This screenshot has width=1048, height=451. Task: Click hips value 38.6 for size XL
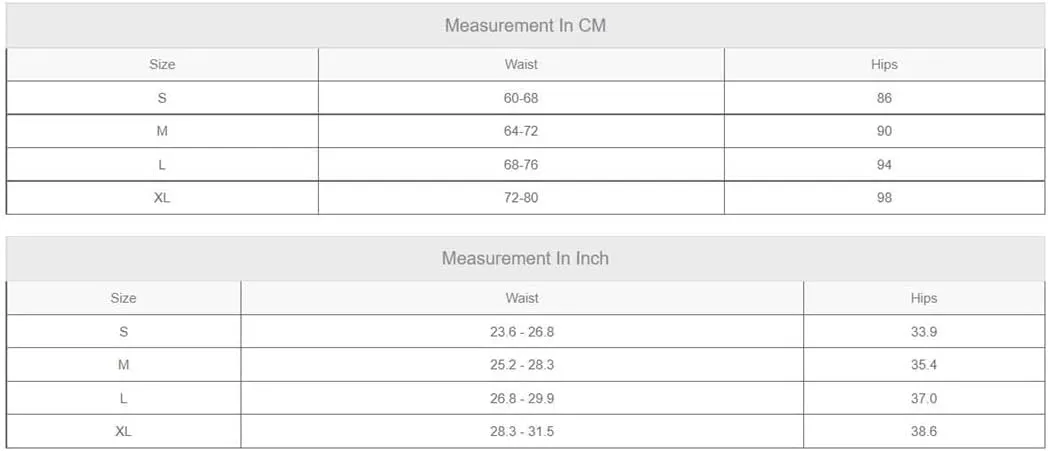[x=924, y=432]
